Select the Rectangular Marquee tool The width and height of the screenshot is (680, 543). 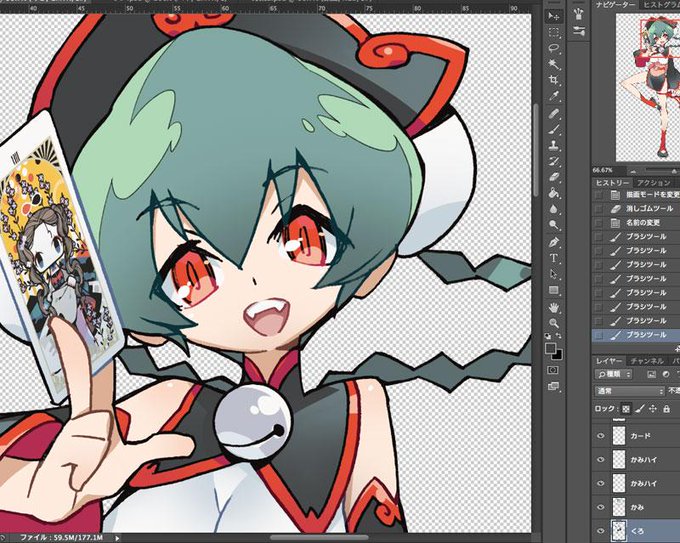point(554,33)
